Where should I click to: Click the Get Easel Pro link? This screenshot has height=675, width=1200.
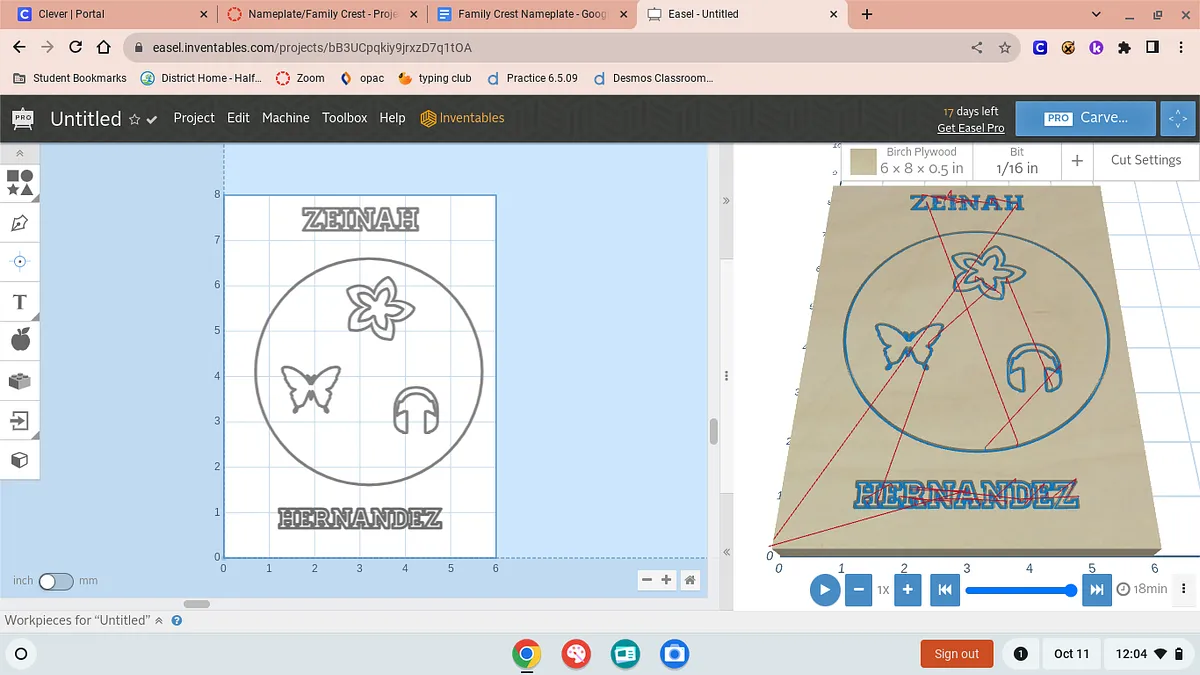point(970,128)
